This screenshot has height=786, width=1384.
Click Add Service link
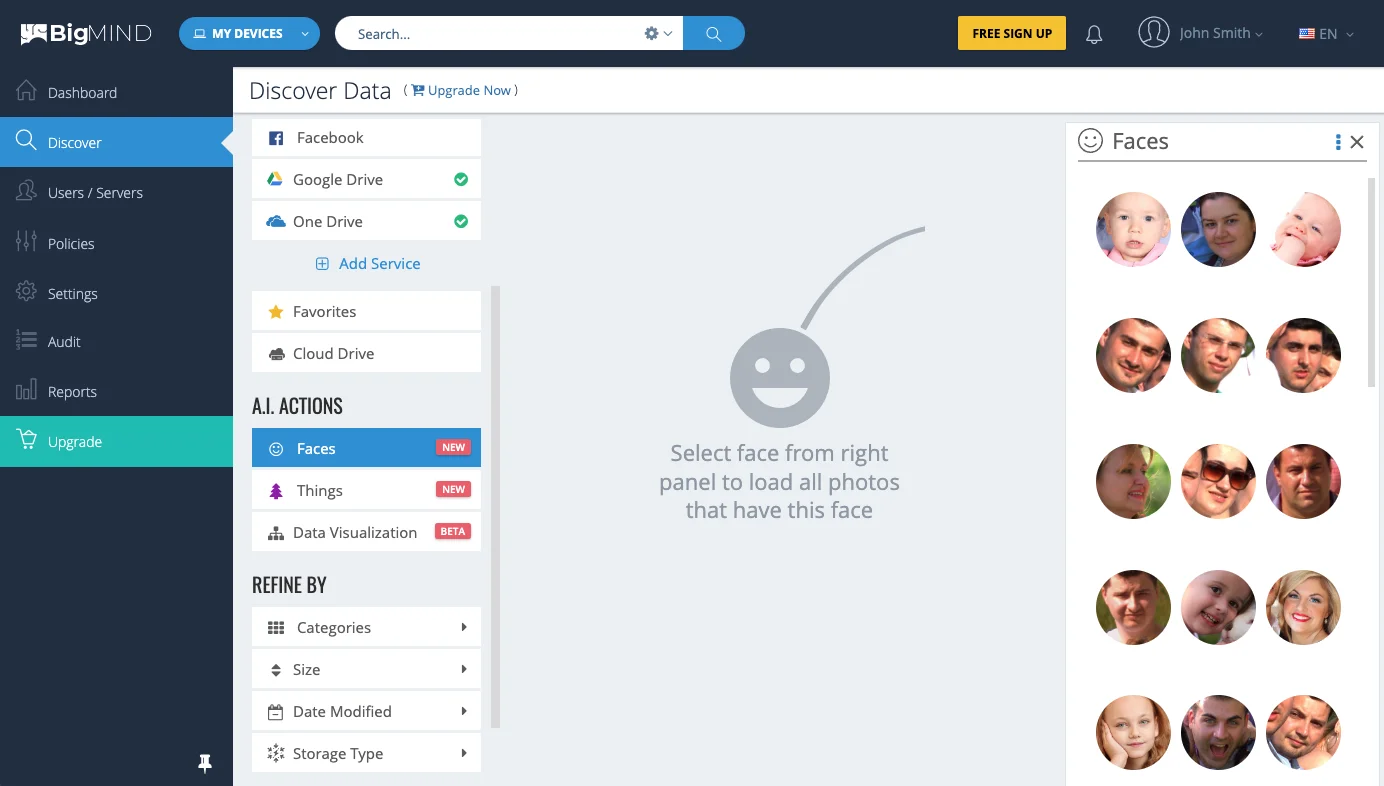coord(367,264)
